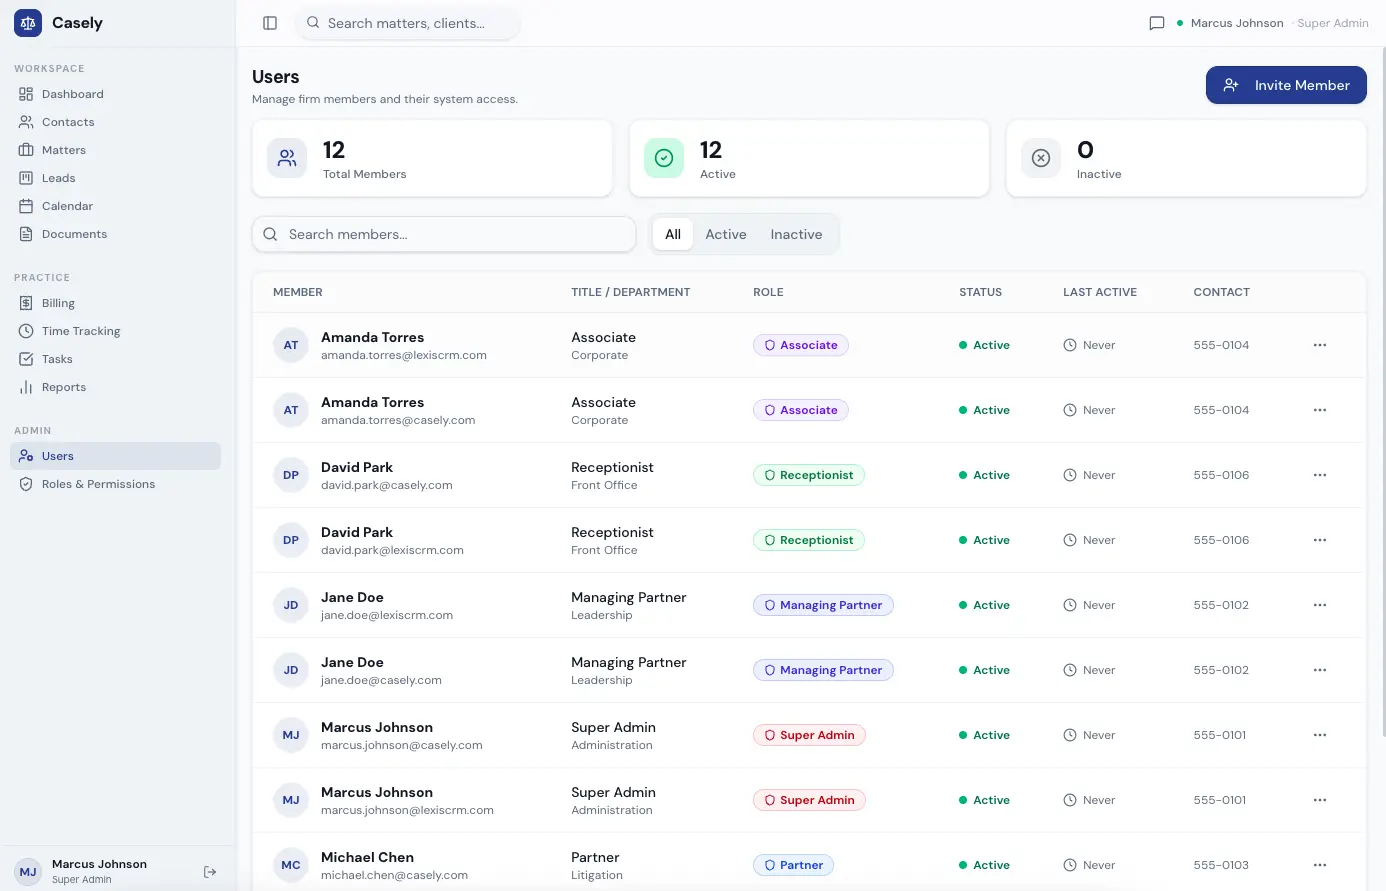Viewport: 1386px width, 891px height.
Task: View Reports in the sidebar
Action: click(115, 387)
